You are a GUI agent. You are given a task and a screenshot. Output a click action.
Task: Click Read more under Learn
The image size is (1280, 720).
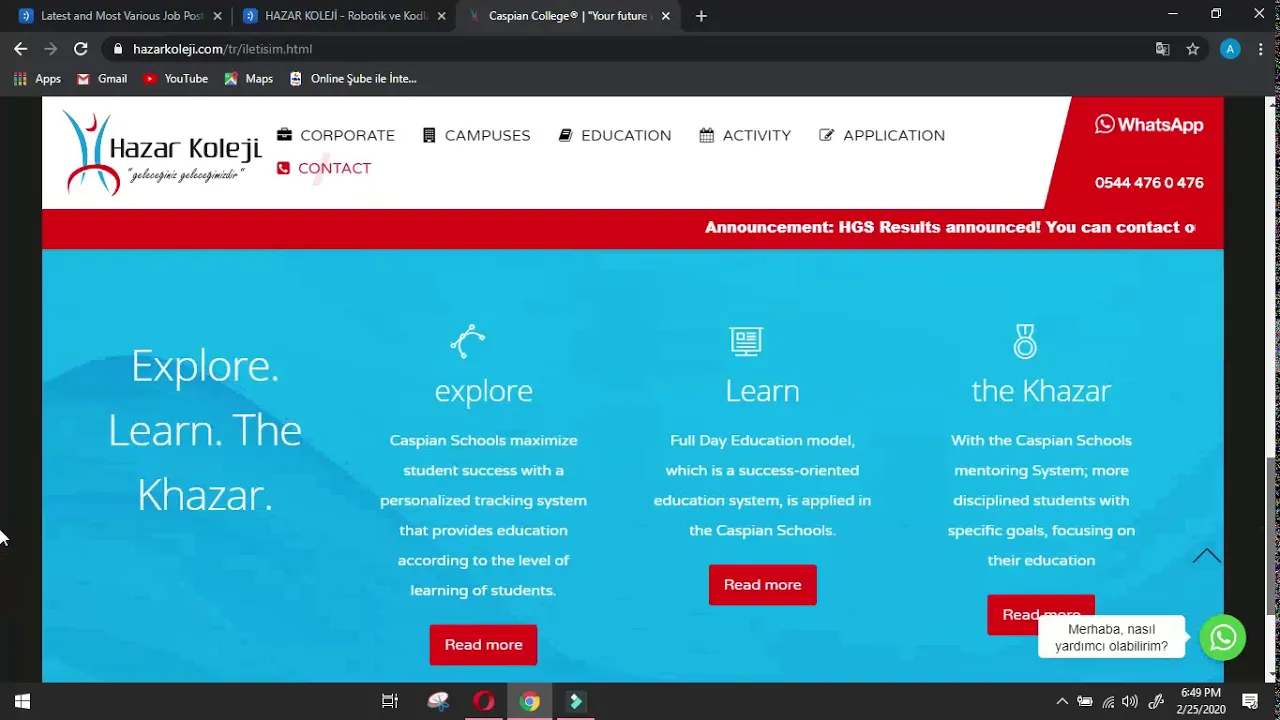click(x=763, y=585)
